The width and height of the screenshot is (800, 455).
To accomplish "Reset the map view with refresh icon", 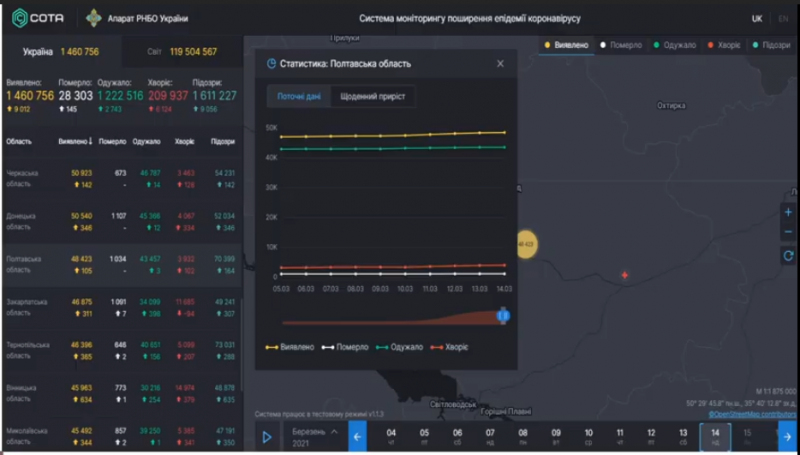I will (x=788, y=256).
